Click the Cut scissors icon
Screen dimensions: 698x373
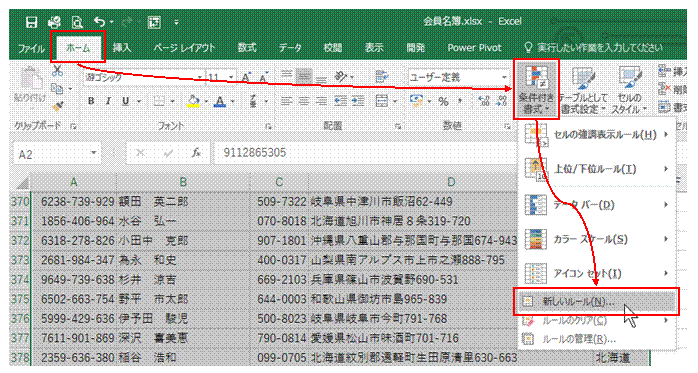57,70
